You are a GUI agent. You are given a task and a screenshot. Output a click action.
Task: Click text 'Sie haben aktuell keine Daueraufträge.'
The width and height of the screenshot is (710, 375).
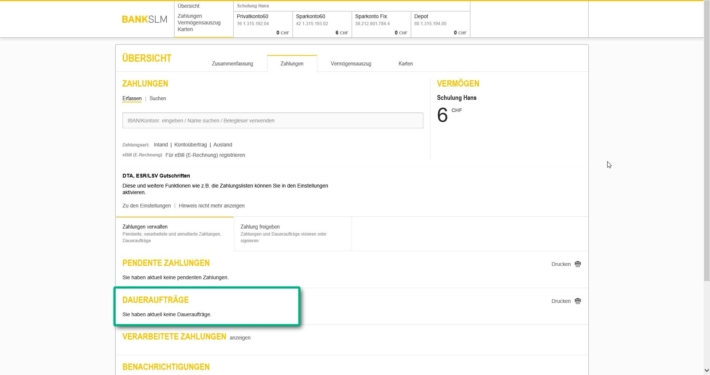coord(167,314)
